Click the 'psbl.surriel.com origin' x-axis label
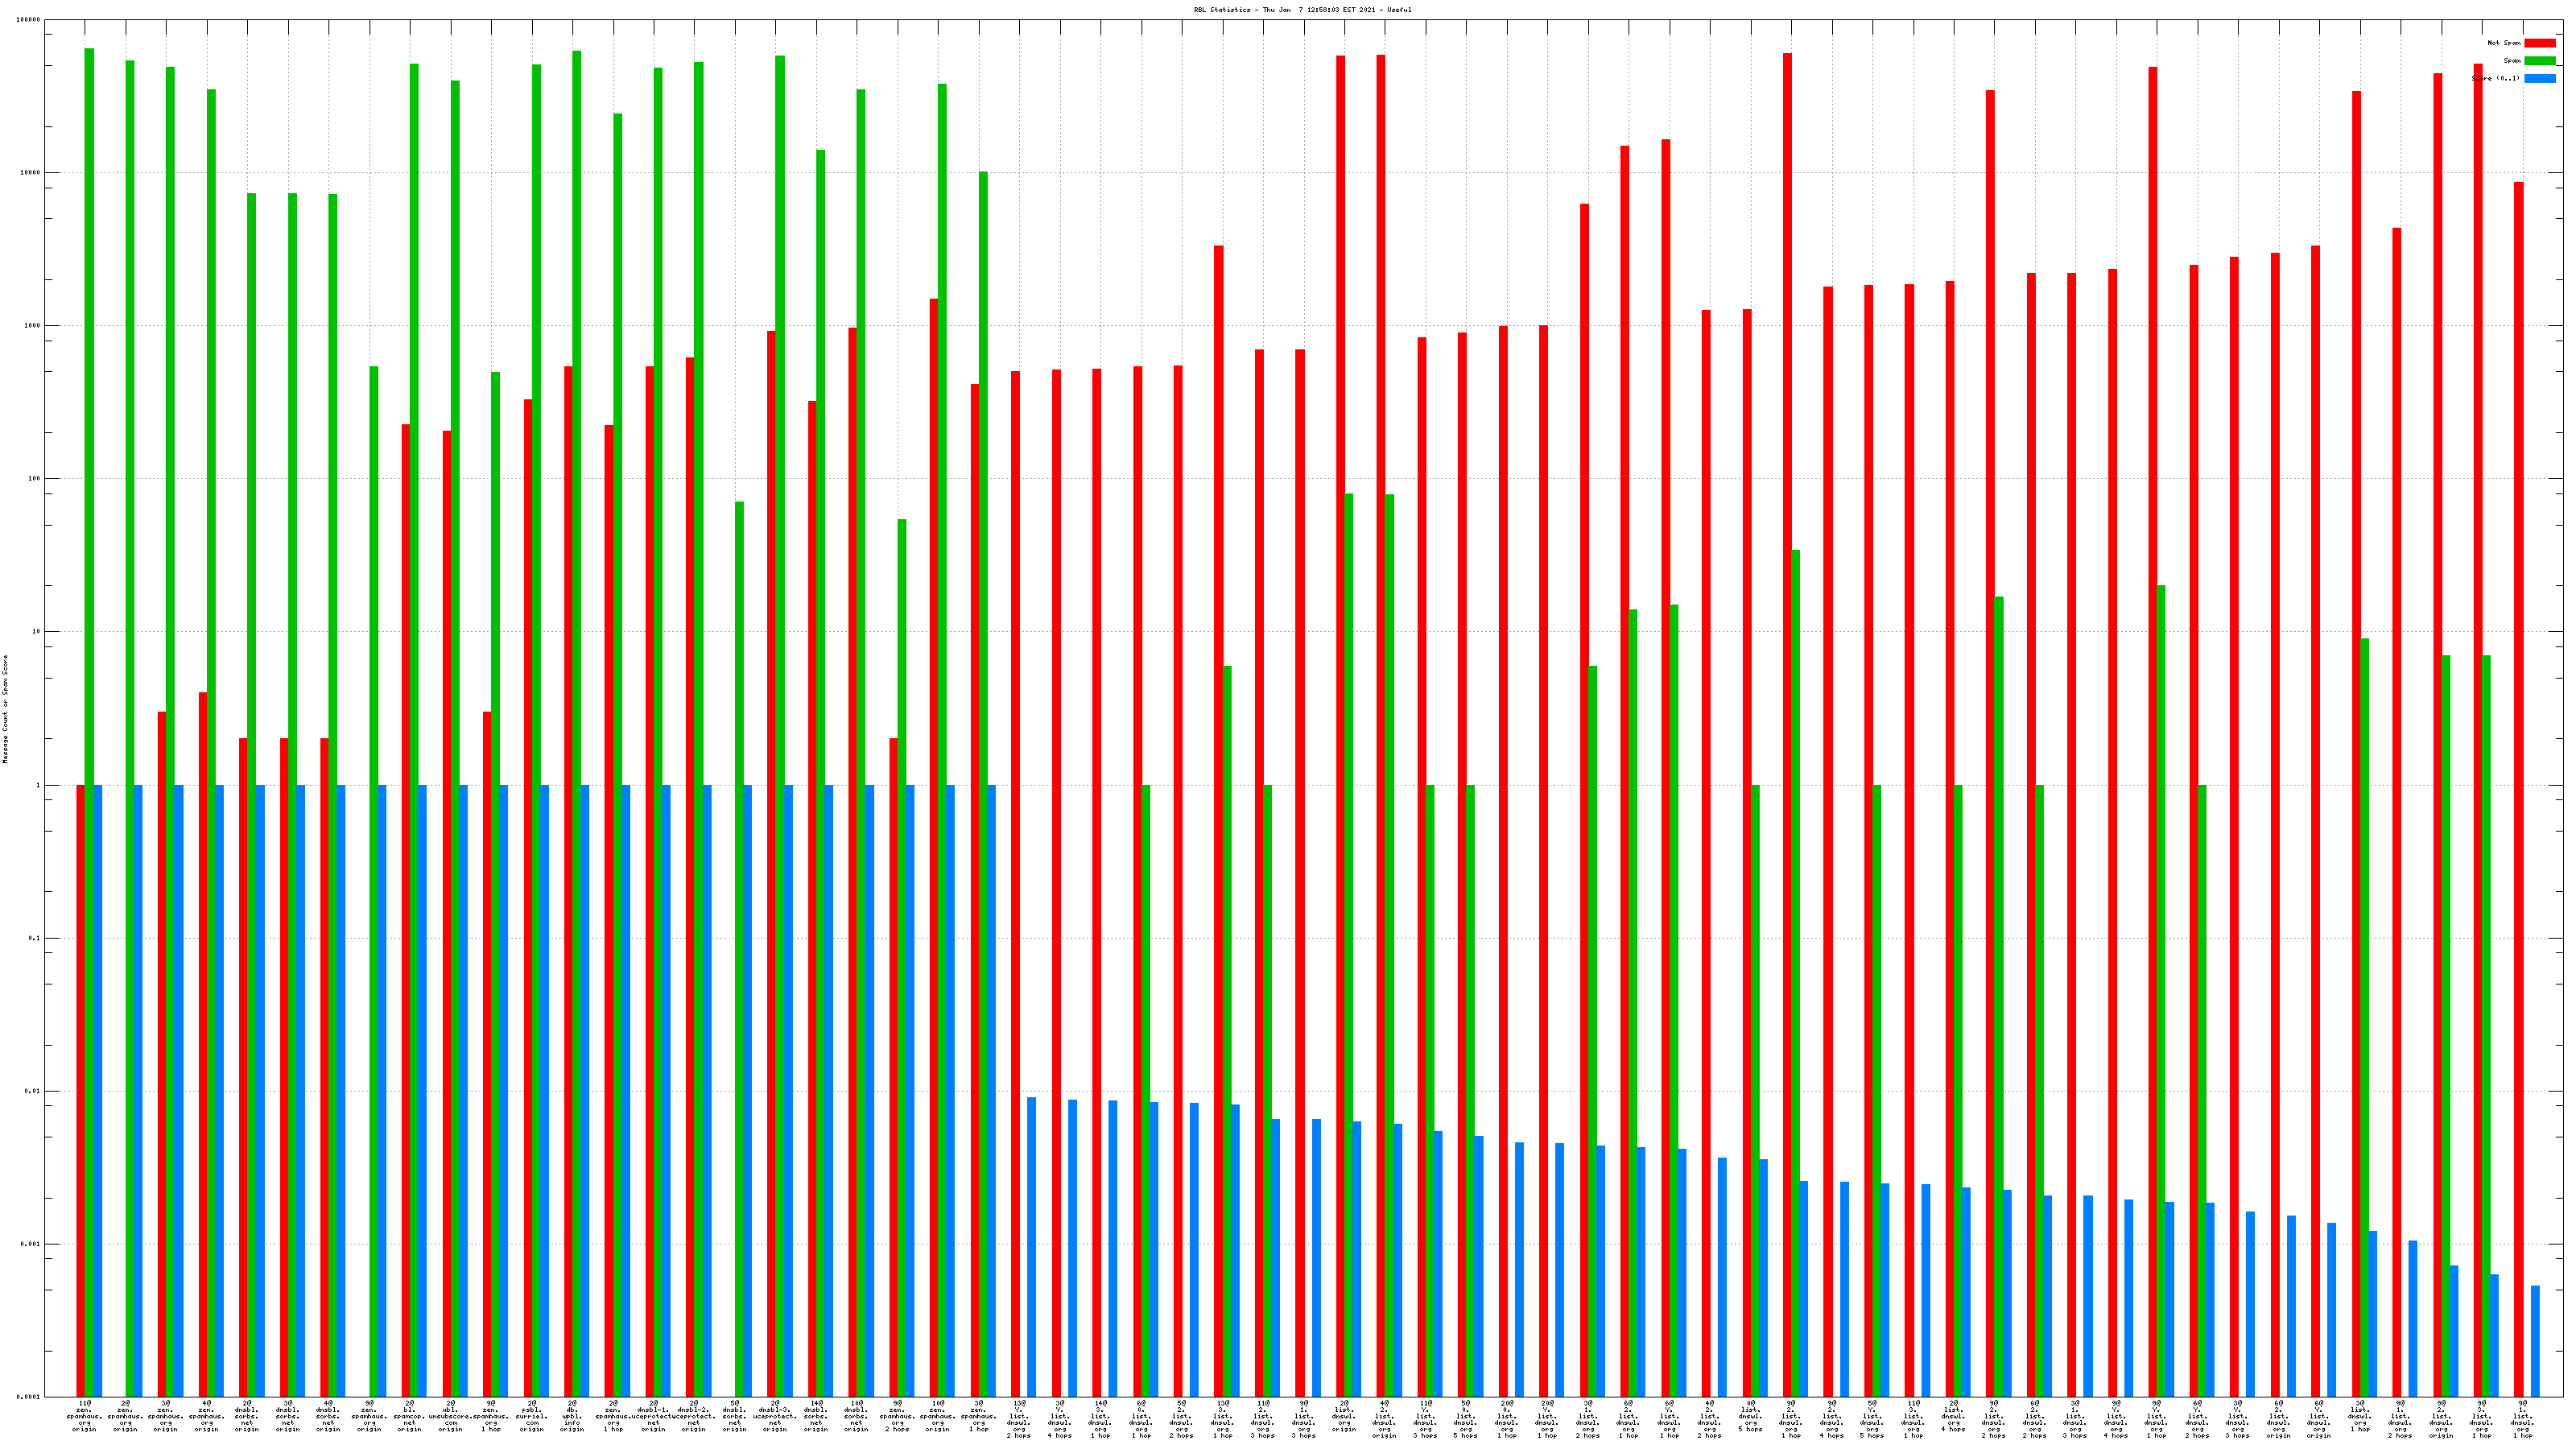Image resolution: width=2576 pixels, height=1449 pixels. (532, 1416)
